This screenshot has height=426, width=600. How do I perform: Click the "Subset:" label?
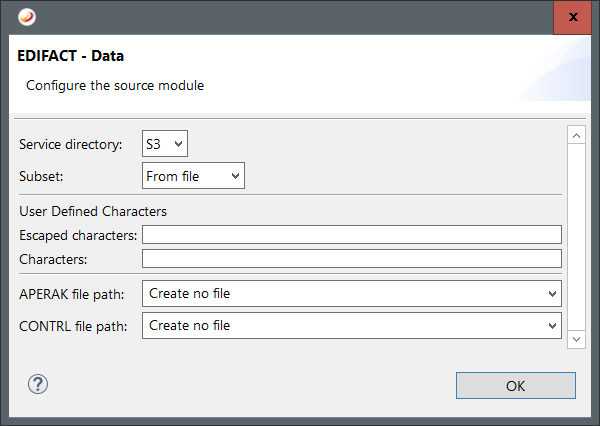[42, 176]
